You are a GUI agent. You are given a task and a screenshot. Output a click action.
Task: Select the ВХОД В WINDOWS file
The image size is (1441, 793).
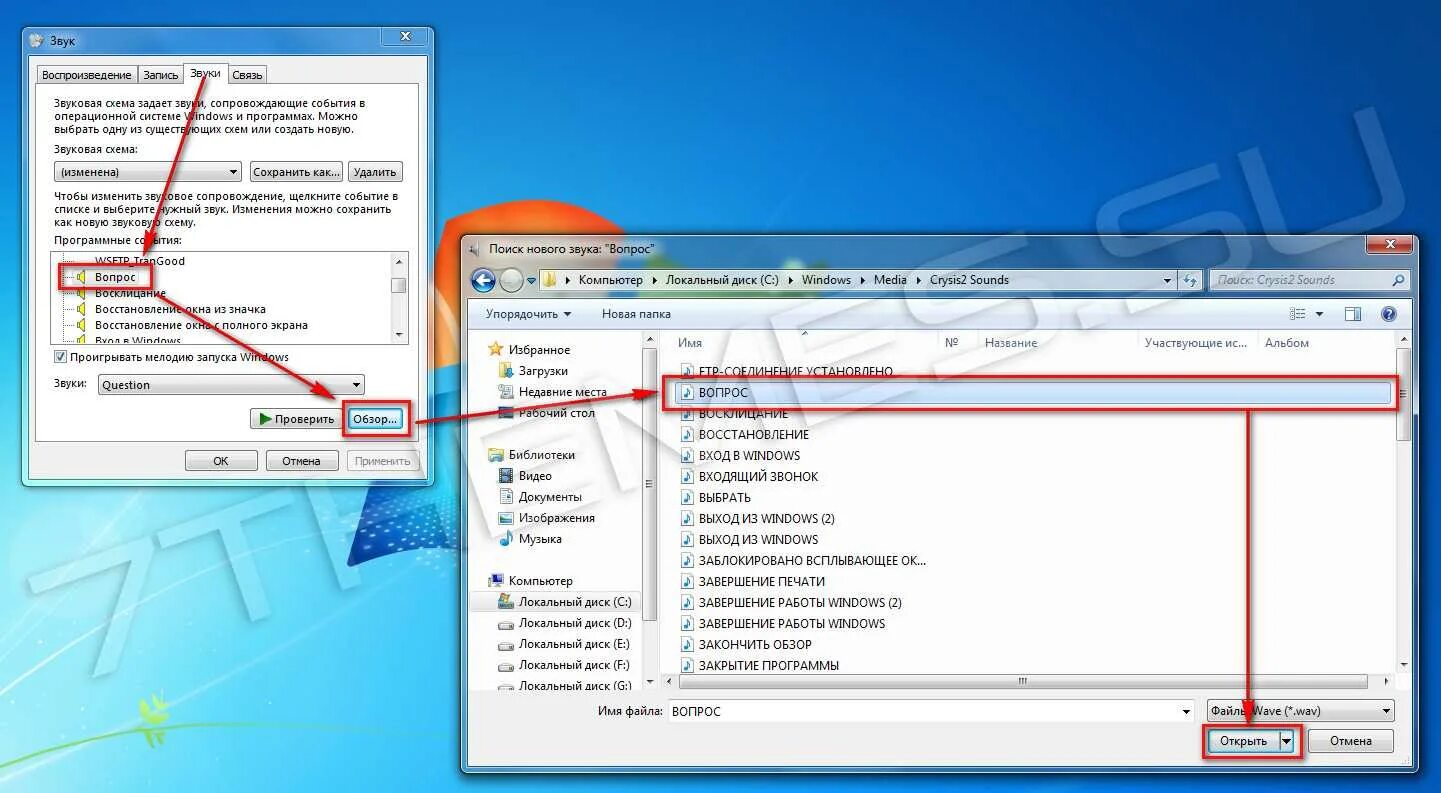(x=749, y=456)
